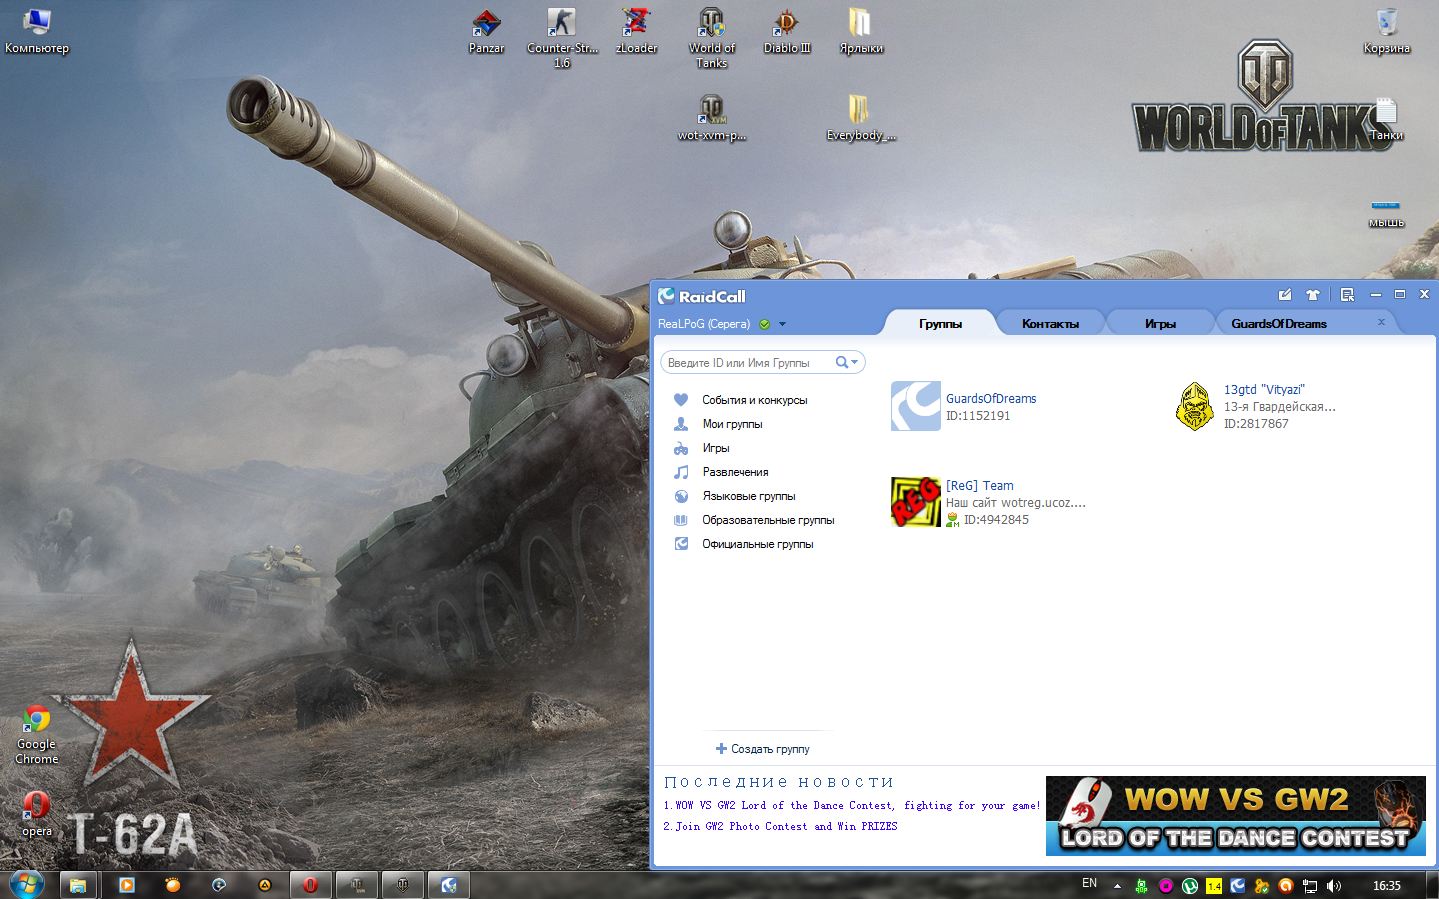Image resolution: width=1439 pixels, height=899 pixels.
Task: Click the search magnifier in group search
Action: pos(842,362)
